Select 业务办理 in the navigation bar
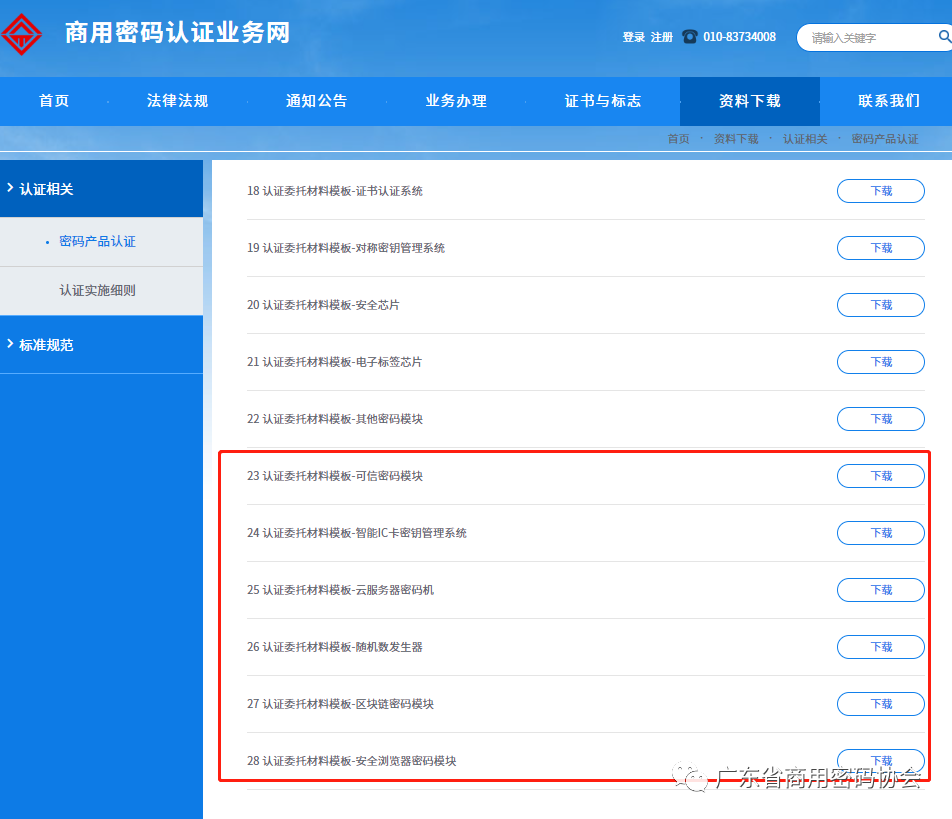Viewport: 952px width, 819px height. click(455, 101)
